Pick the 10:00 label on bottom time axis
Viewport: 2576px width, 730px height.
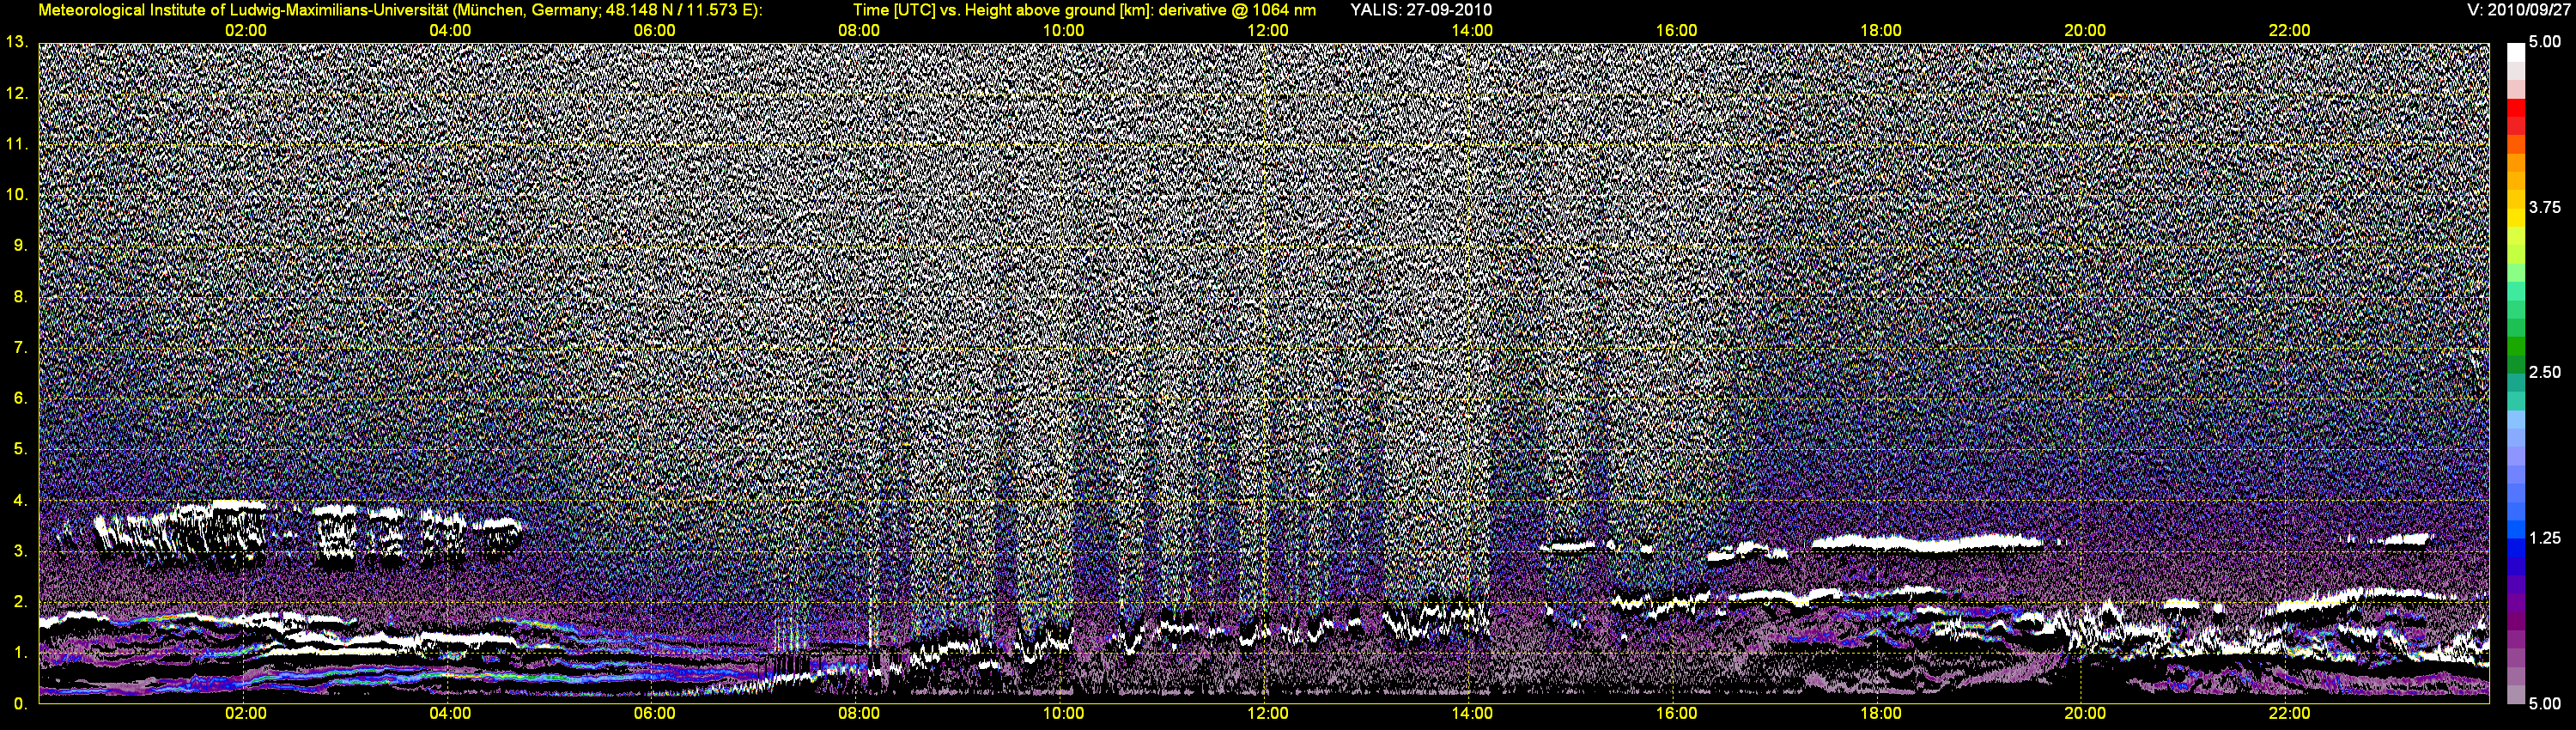pos(1063,714)
